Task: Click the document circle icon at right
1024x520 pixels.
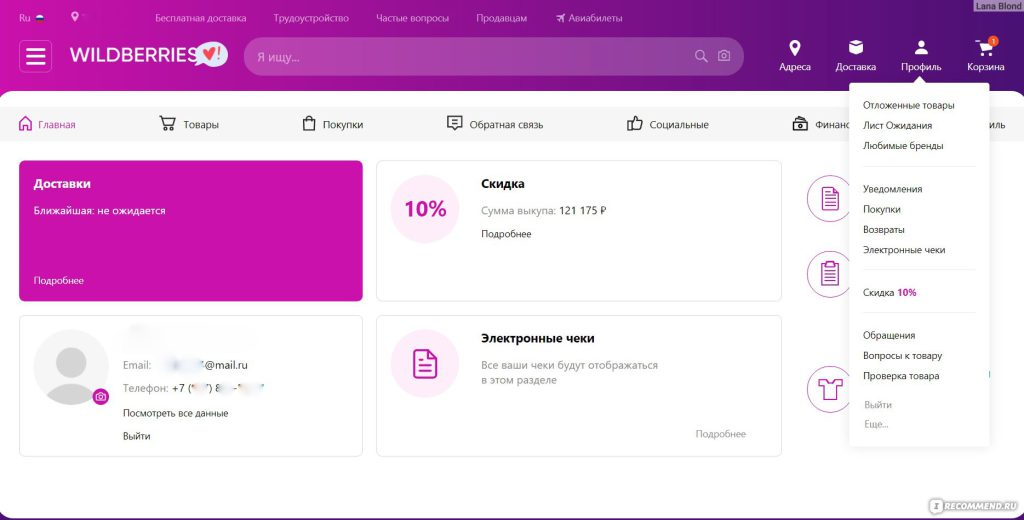Action: point(829,198)
